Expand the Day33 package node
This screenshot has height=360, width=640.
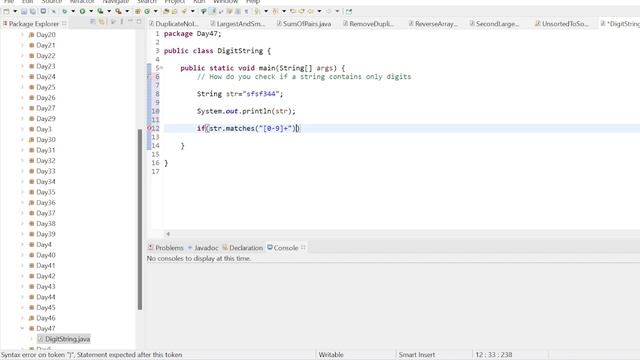(22, 171)
